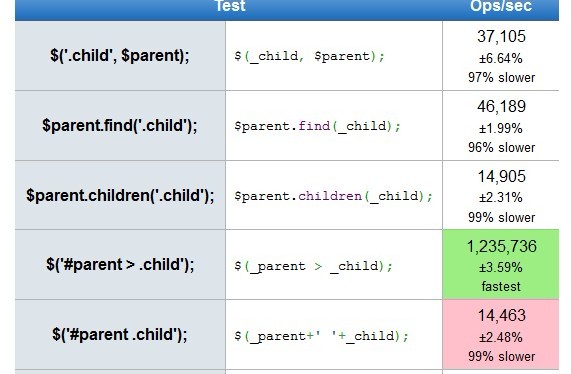Click the code $parent.find(_child);
Viewport: 571px width, 374px height.
(317, 126)
